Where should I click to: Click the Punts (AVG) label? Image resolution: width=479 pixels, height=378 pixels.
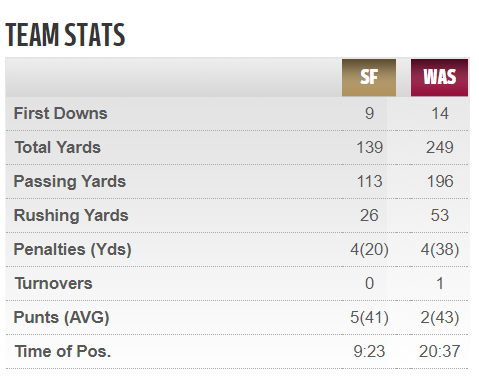[x=61, y=317]
